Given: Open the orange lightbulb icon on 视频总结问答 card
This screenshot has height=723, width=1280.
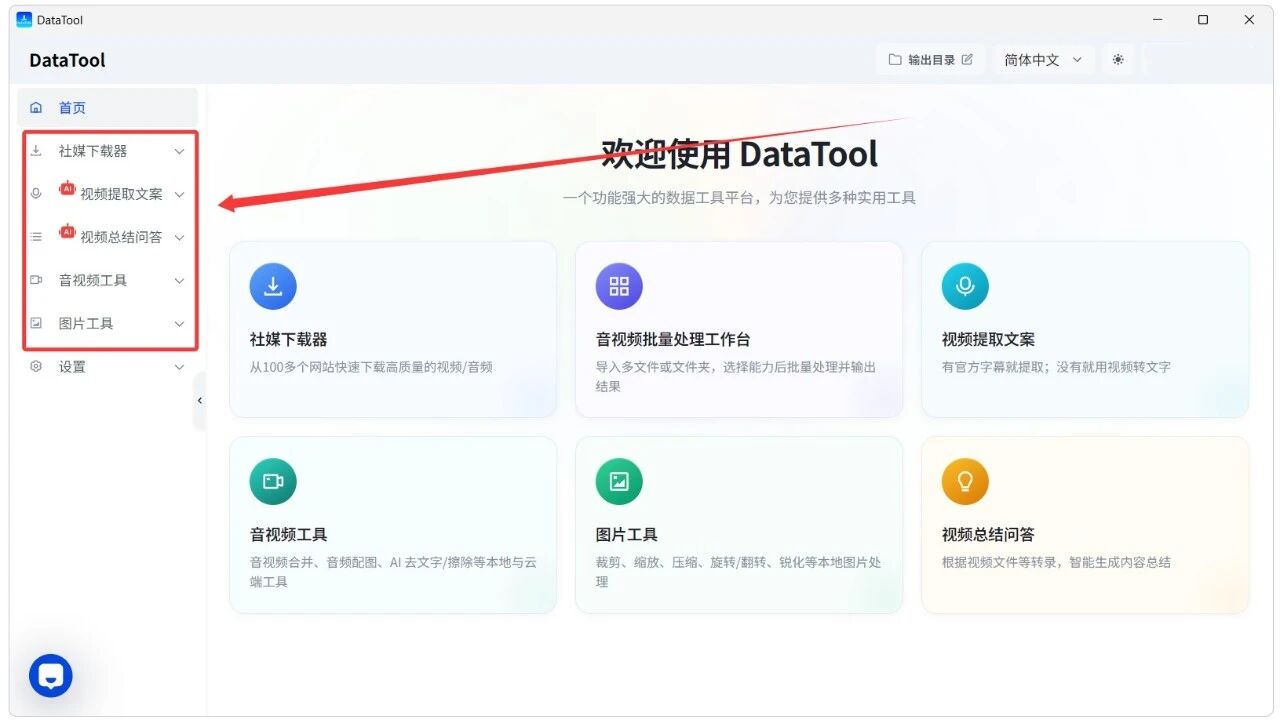Looking at the screenshot, I should point(965,482).
